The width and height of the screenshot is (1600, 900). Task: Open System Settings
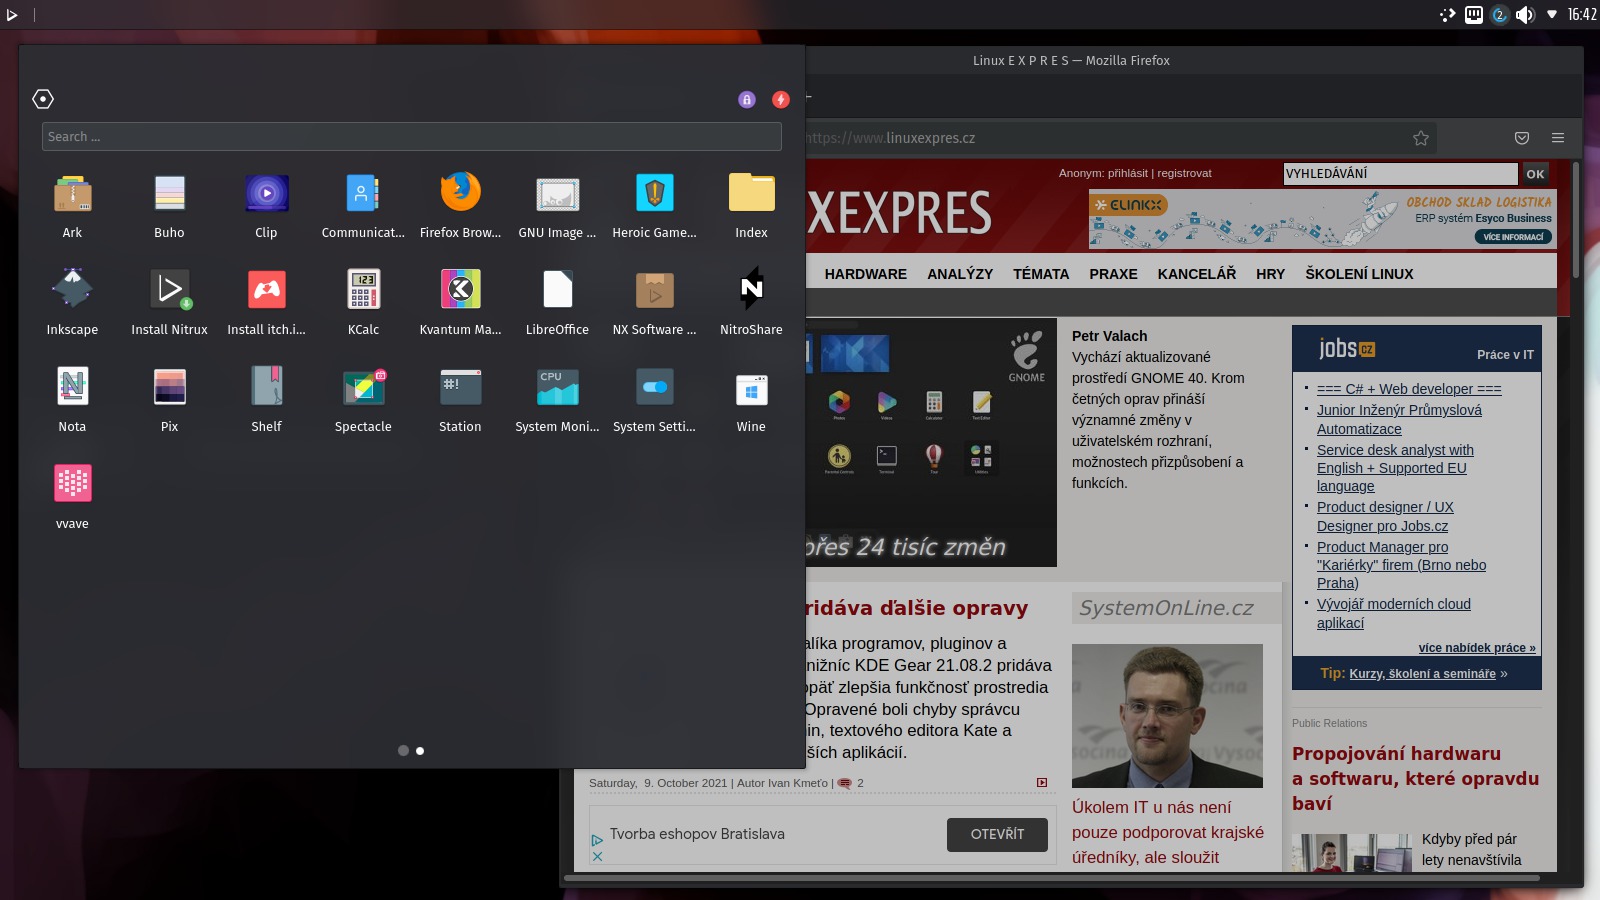654,400
